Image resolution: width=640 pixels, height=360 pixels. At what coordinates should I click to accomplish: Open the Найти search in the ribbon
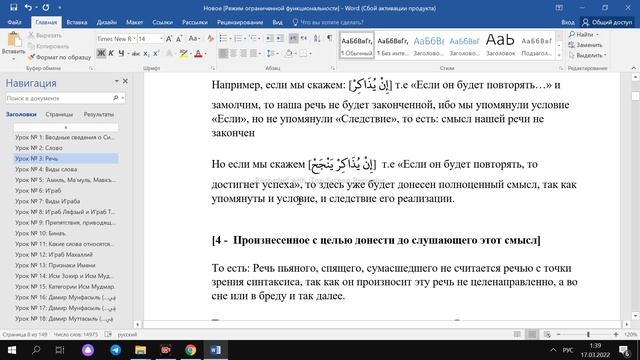(x=584, y=35)
